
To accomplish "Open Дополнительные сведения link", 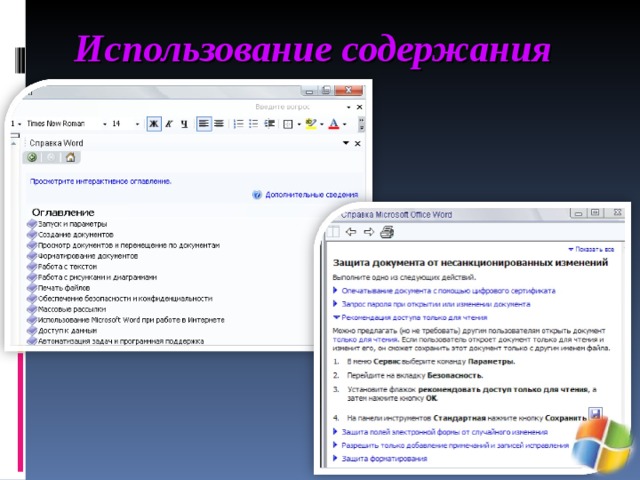I will click(x=311, y=195).
